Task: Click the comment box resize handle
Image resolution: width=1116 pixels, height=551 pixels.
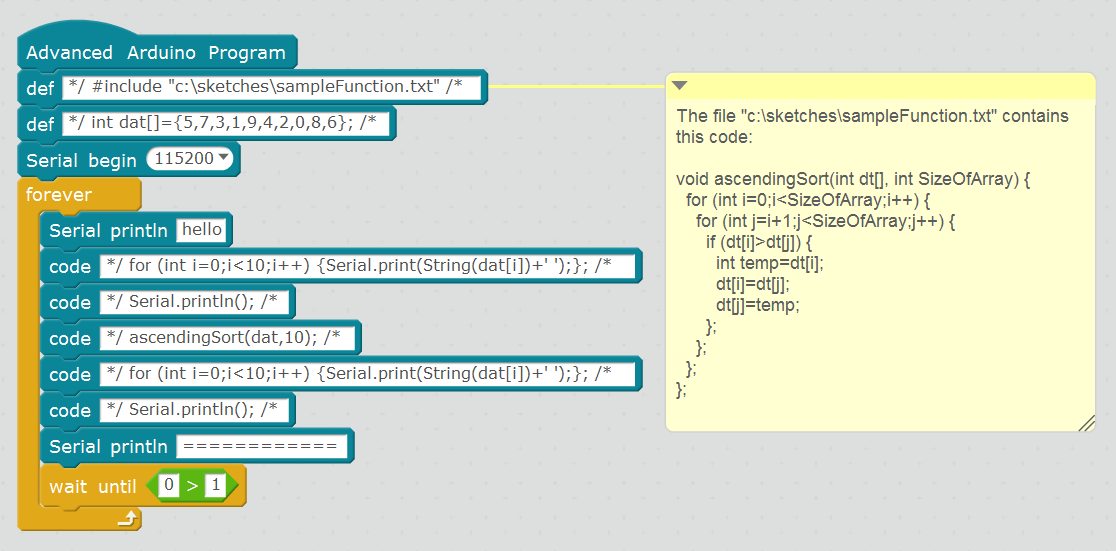Action: click(1086, 424)
